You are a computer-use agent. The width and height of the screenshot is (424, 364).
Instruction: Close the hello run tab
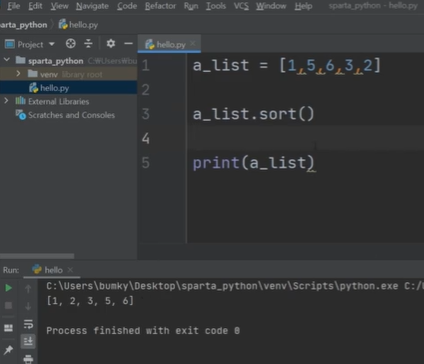(70, 270)
